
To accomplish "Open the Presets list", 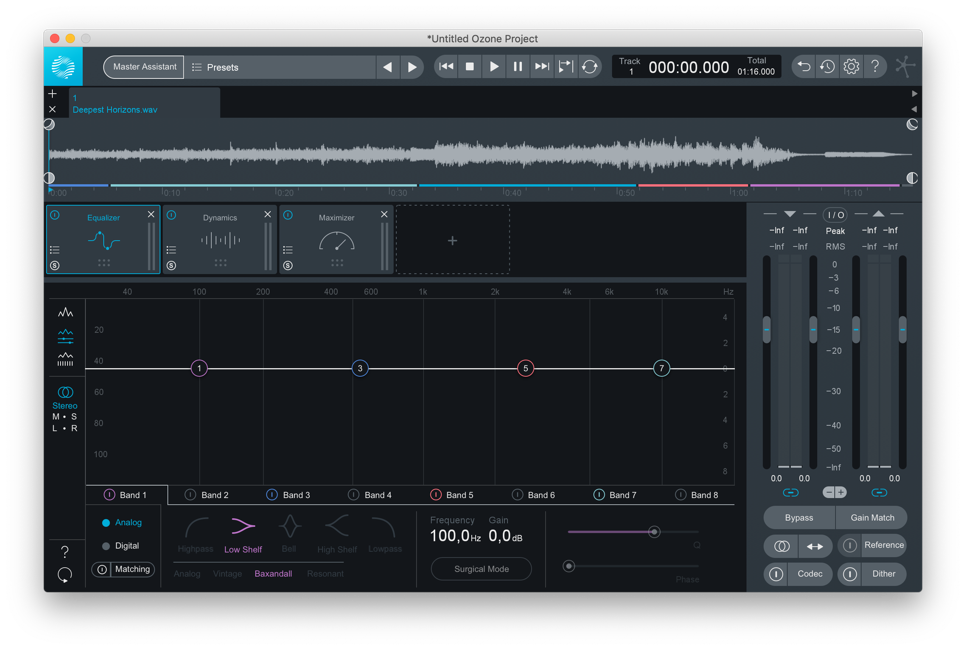I will coord(279,67).
